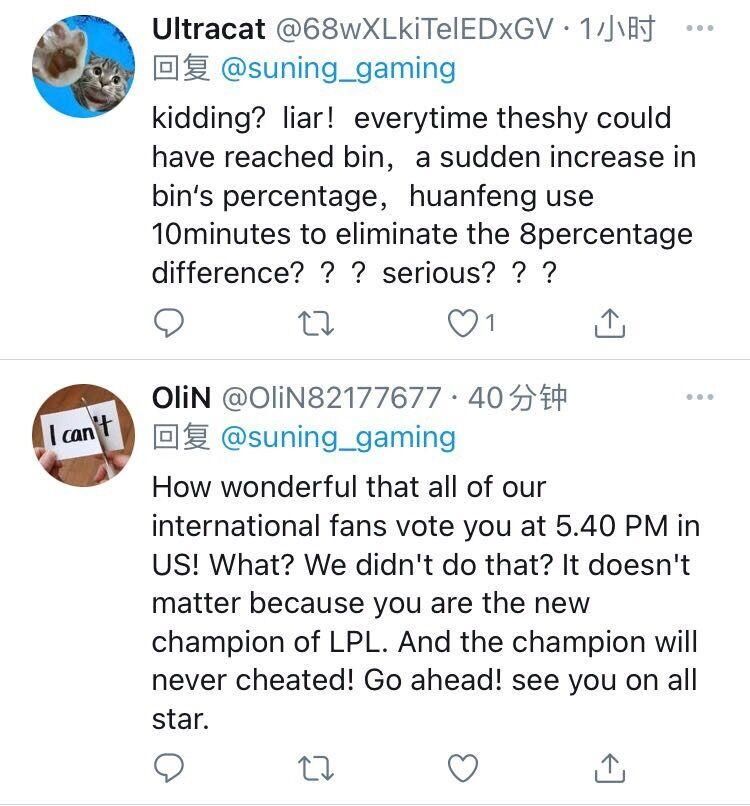Open Ultracat's cat profile picture

click(x=83, y=66)
